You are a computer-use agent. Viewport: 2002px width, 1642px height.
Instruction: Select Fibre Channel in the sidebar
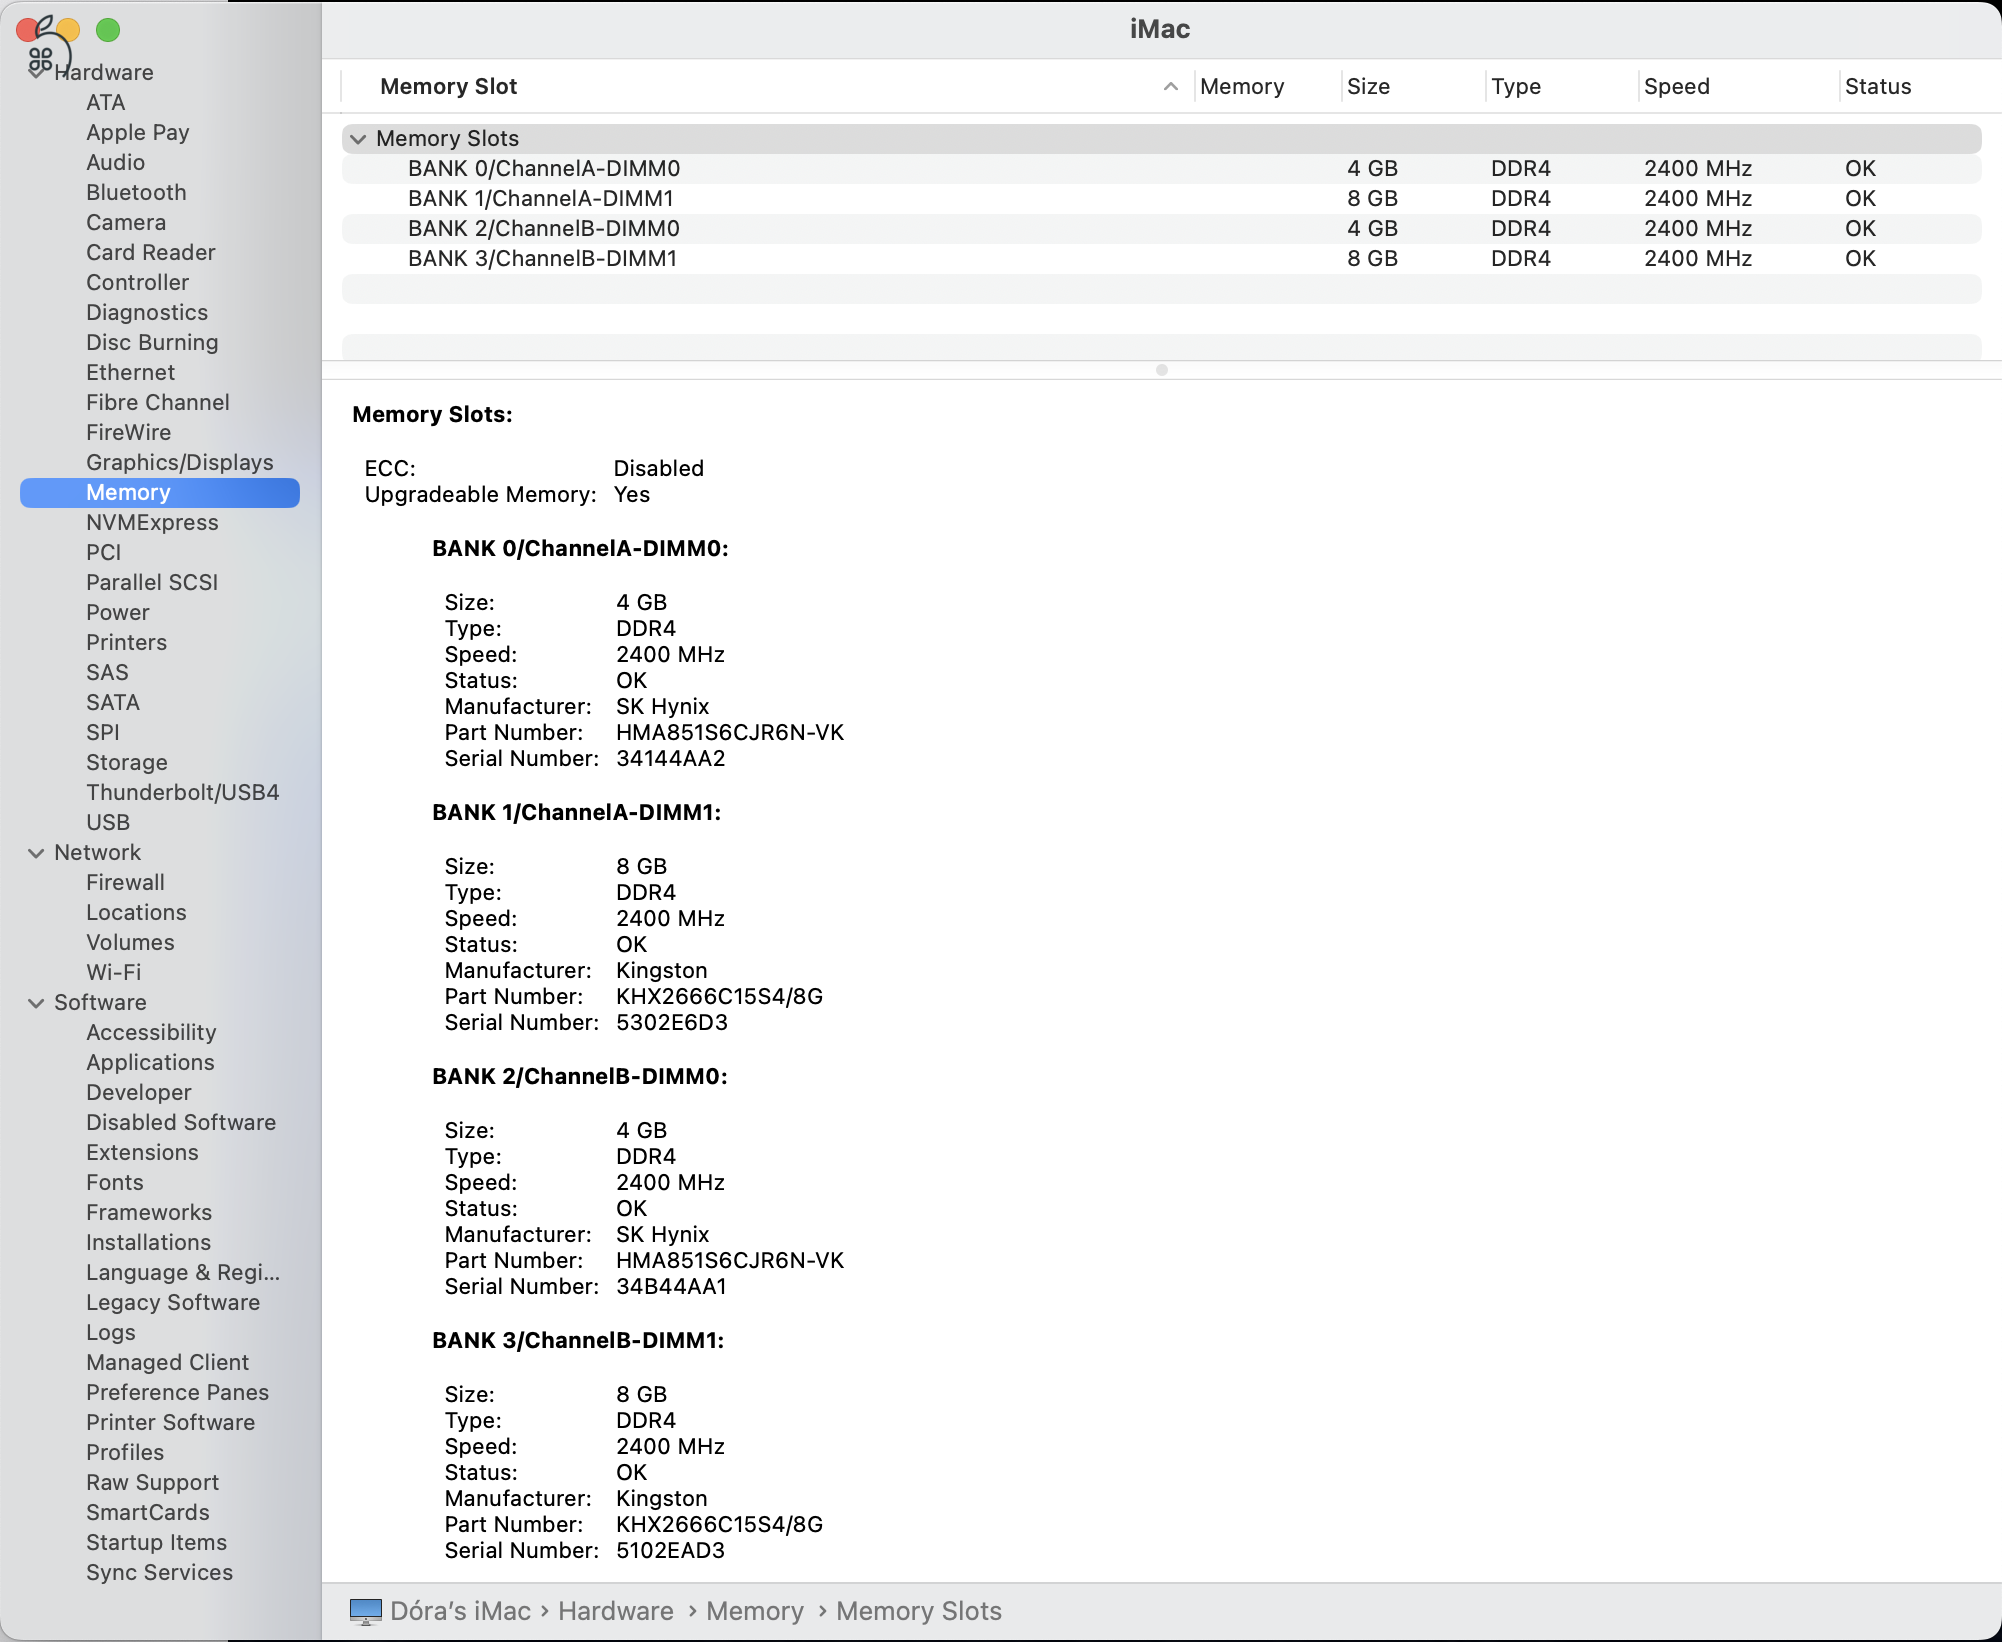(157, 403)
